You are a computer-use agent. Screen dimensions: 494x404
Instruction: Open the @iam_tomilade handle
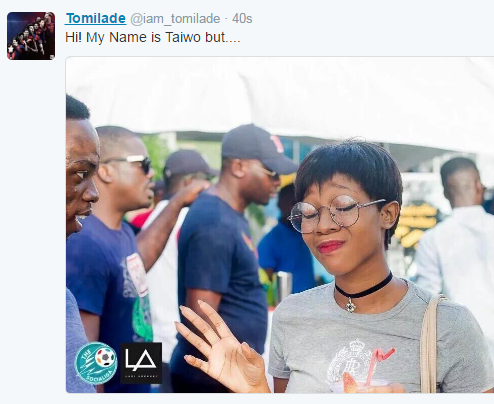click(175, 19)
